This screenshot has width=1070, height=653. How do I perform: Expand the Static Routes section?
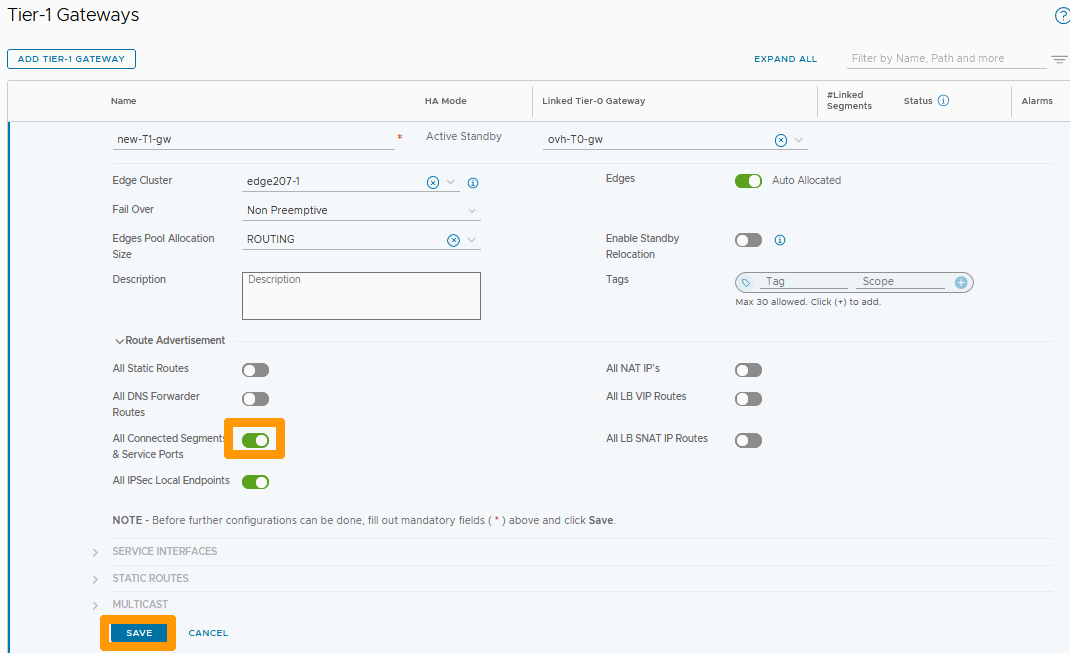pyautogui.click(x=150, y=578)
